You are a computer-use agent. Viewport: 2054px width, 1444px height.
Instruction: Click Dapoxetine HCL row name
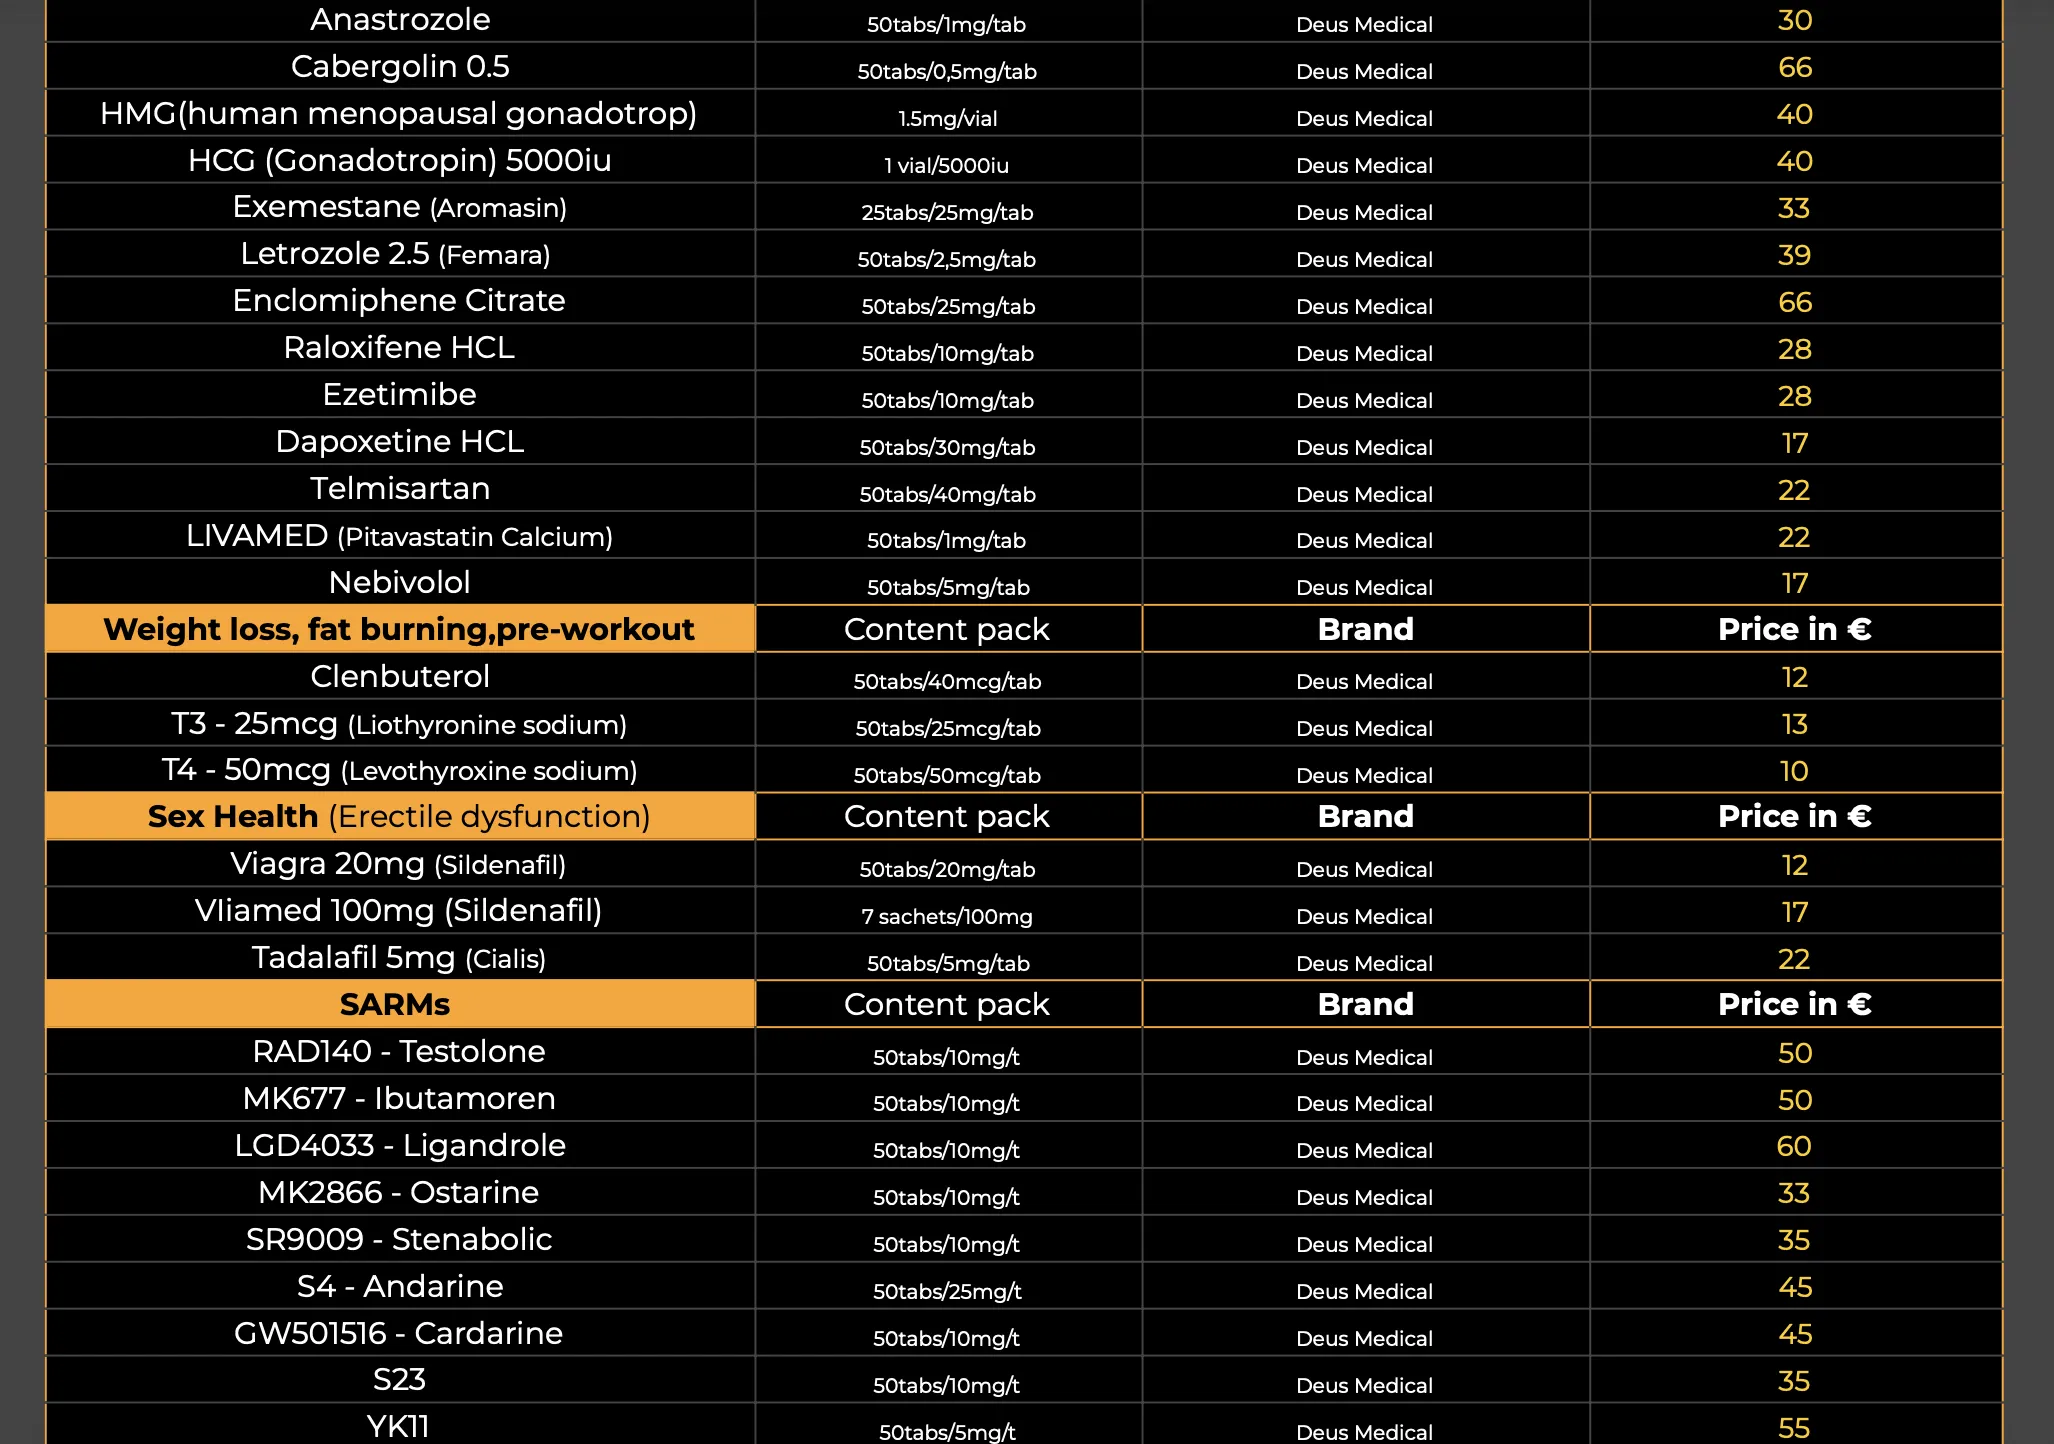pyautogui.click(x=400, y=442)
